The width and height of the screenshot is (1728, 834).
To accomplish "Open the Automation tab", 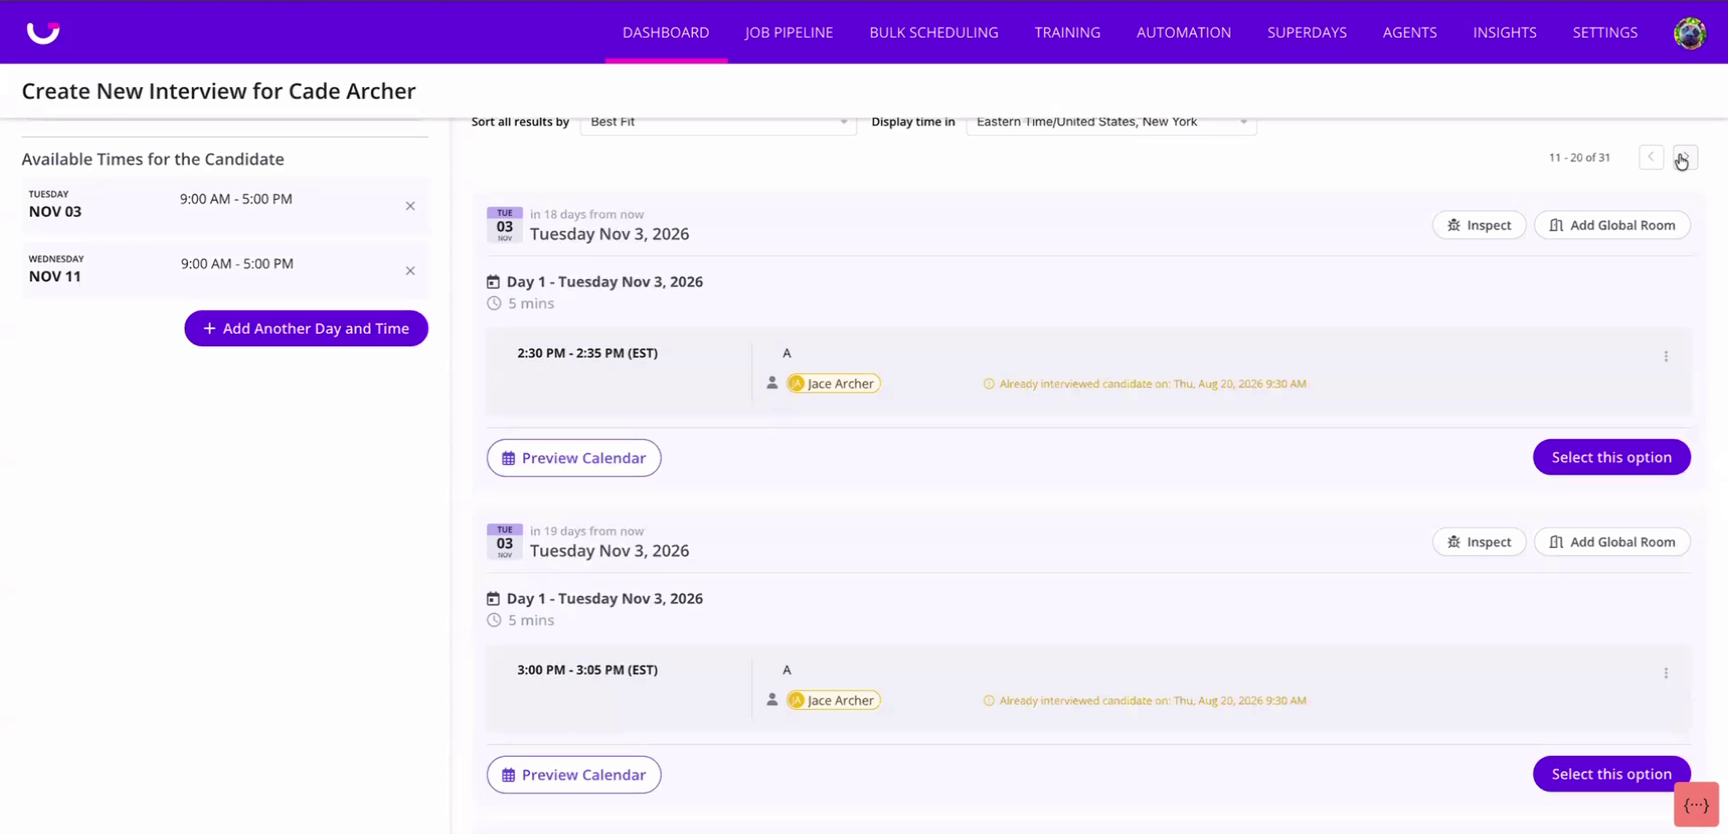I will 1183,32.
